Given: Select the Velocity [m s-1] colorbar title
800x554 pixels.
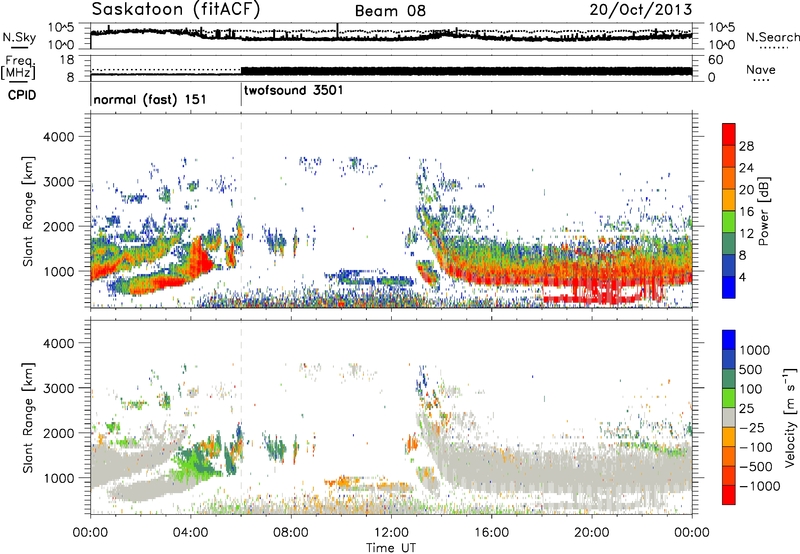Looking at the screenshot, I should point(790,417).
